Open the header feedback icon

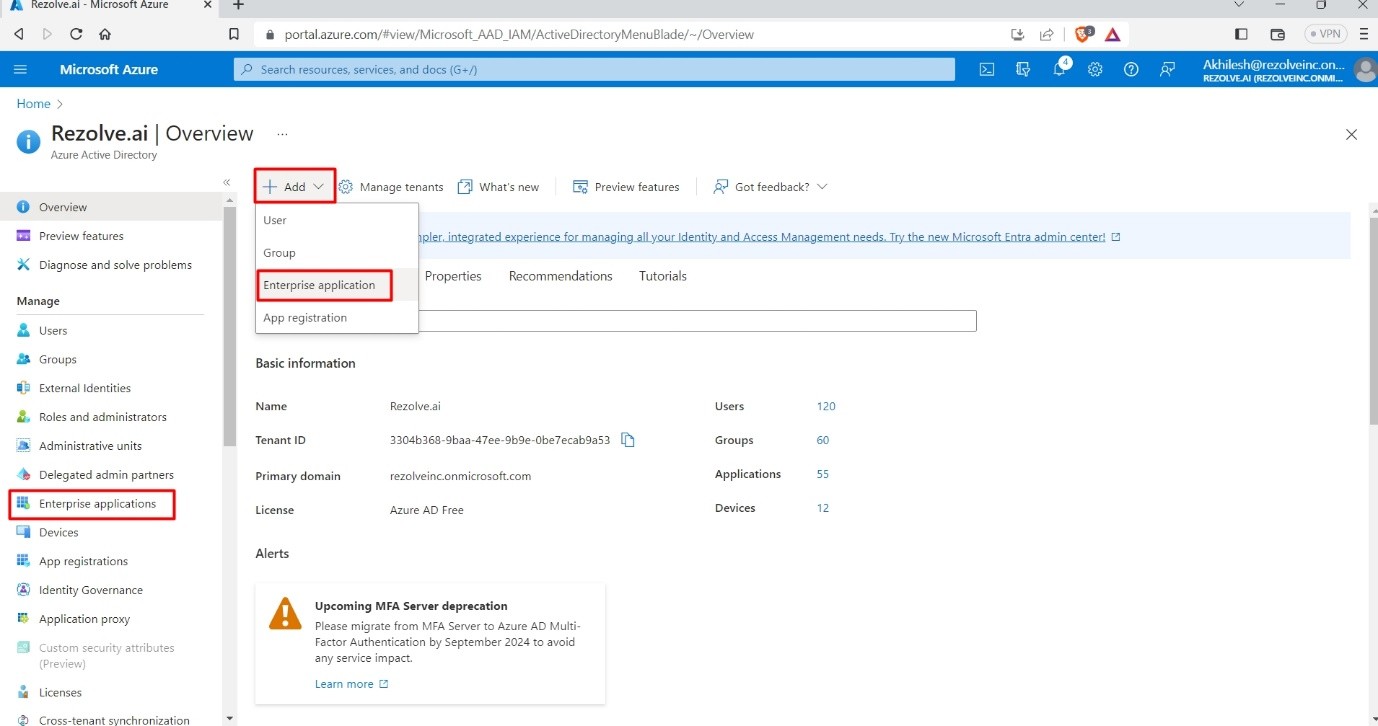pyautogui.click(x=1167, y=69)
